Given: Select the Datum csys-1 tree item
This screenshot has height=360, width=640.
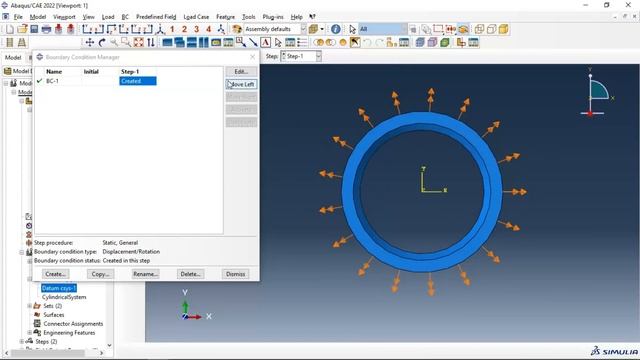Looking at the screenshot, I should tap(59, 288).
